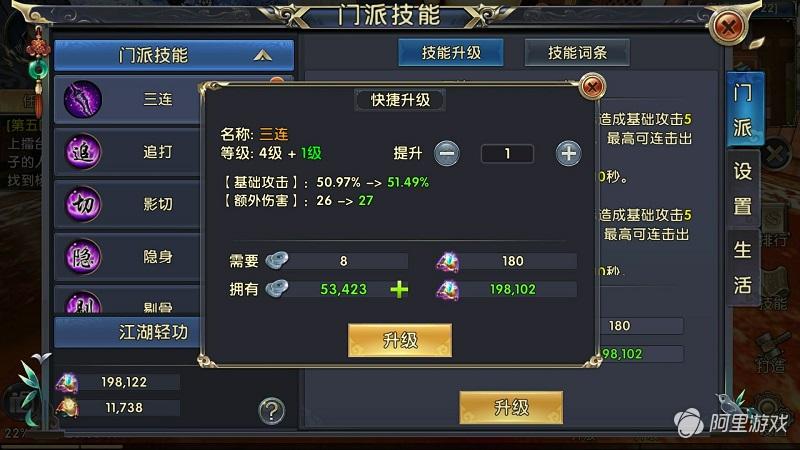The image size is (800, 450).
Task: Click the bottom 升级 button behind dialog
Action: coord(511,407)
